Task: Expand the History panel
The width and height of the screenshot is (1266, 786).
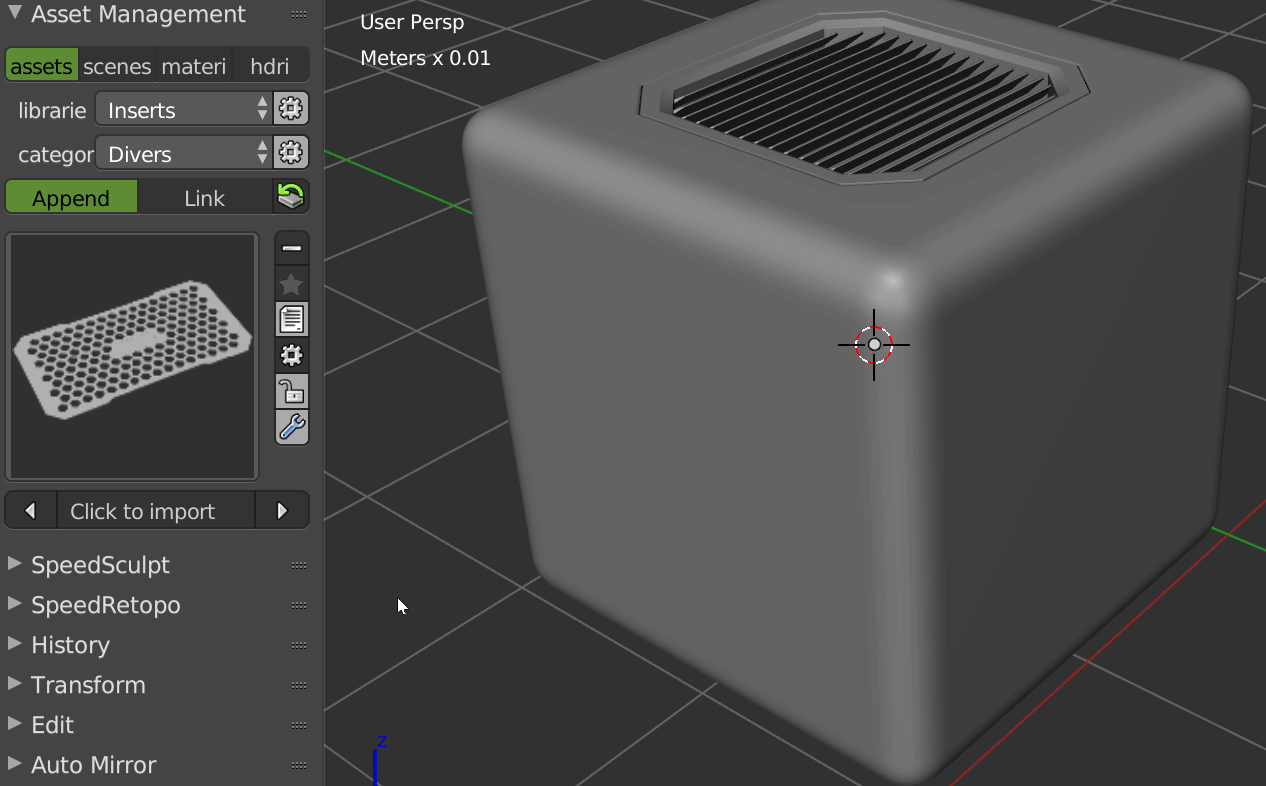Action: (x=14, y=644)
